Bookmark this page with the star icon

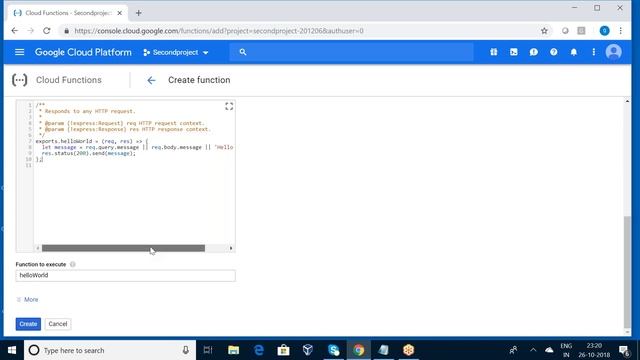click(544, 31)
